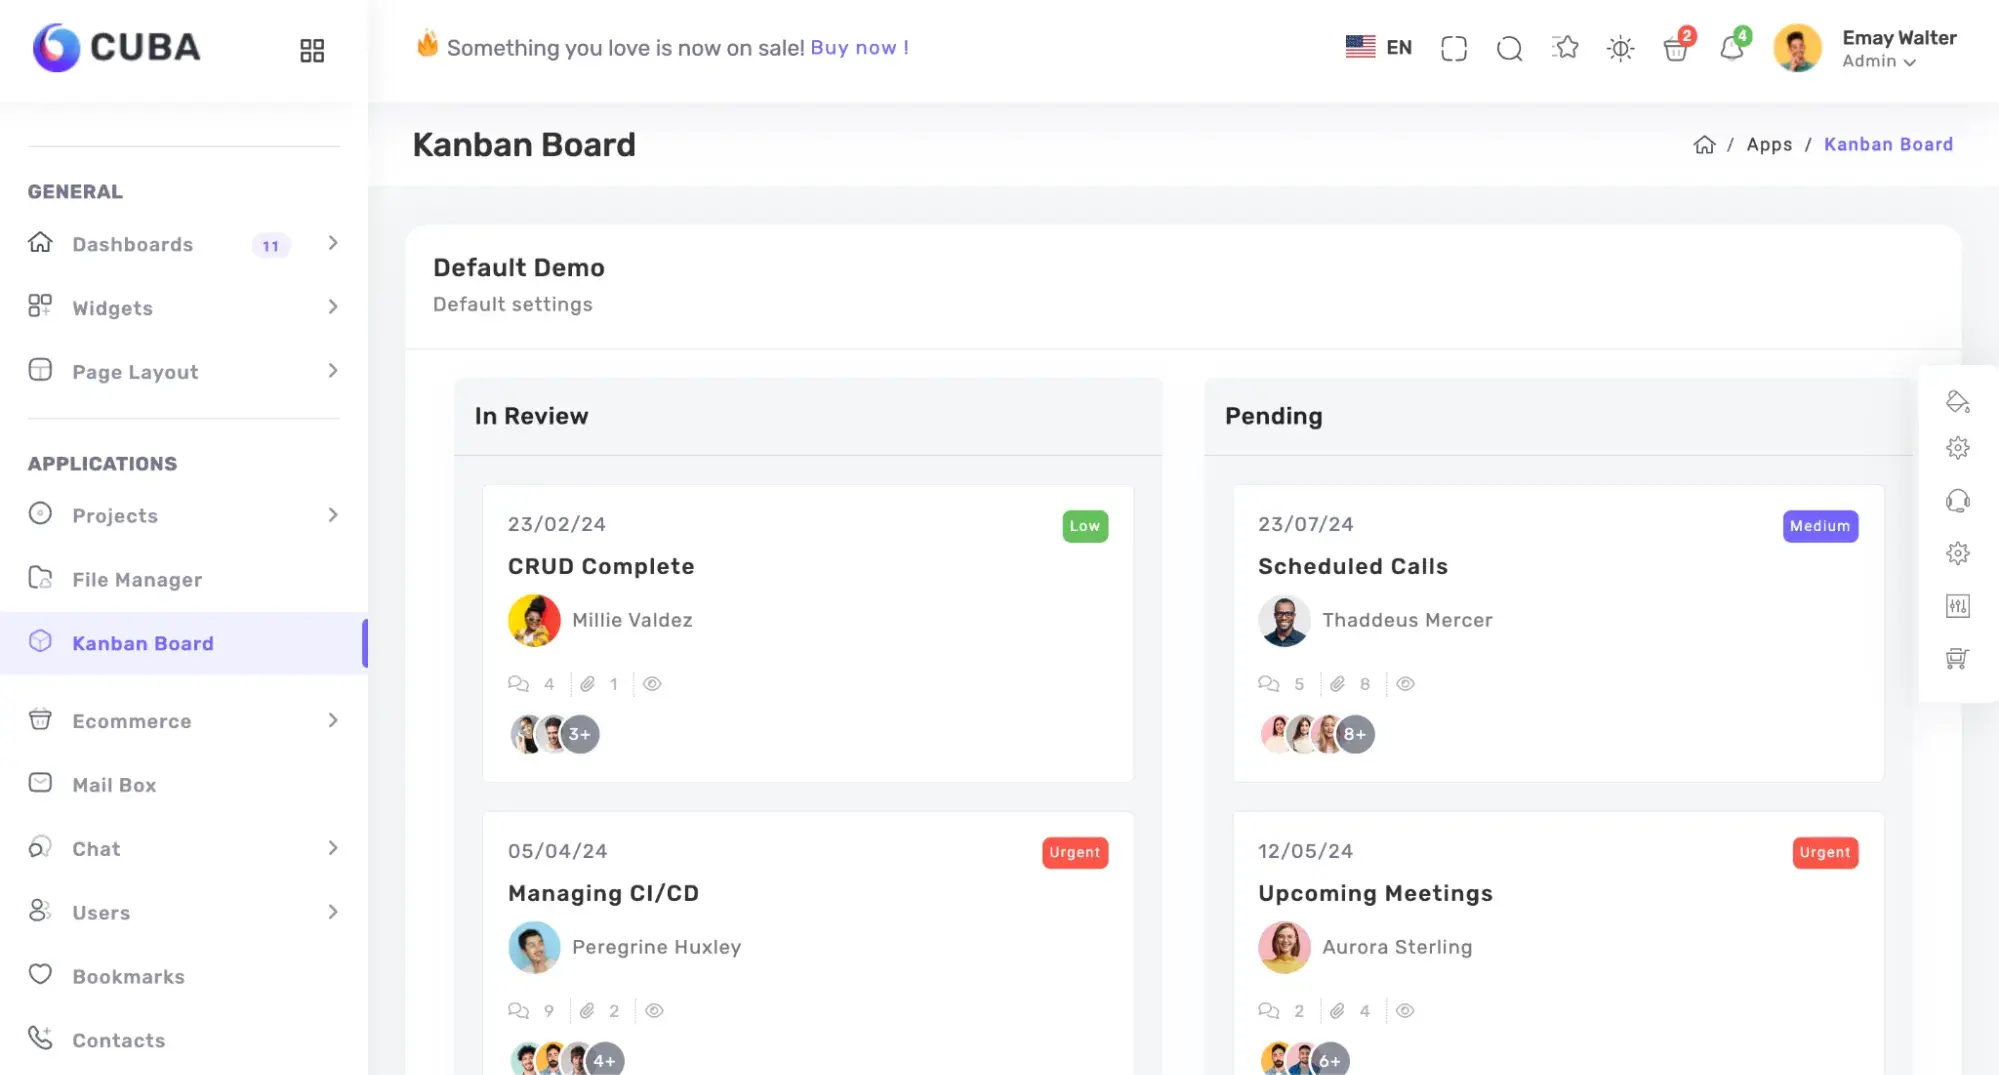Screen dimensions: 1999x1075
Task: Expand the Chat chevron
Action: click(x=333, y=848)
